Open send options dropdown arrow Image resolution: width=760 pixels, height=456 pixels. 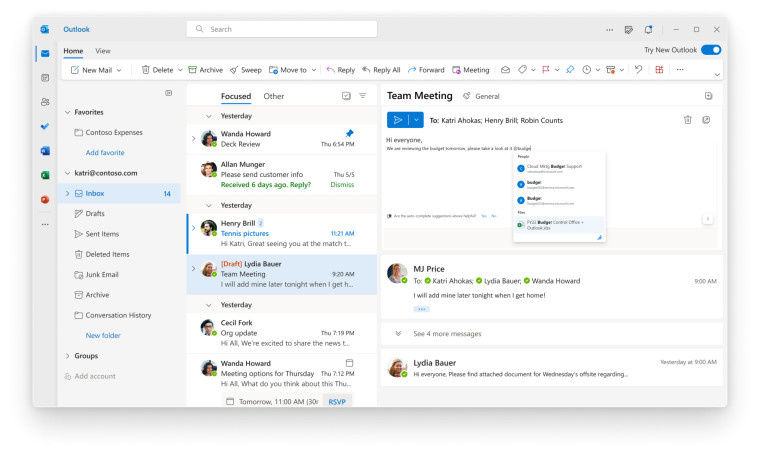416,120
